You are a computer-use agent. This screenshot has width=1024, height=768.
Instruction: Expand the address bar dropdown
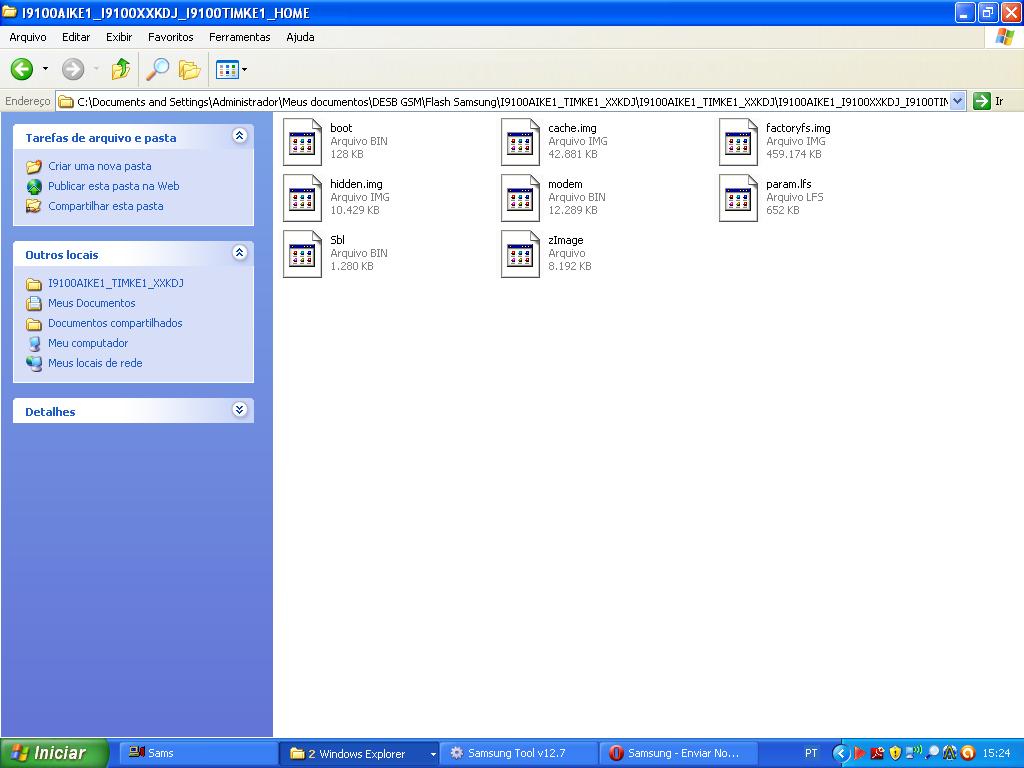tap(957, 101)
